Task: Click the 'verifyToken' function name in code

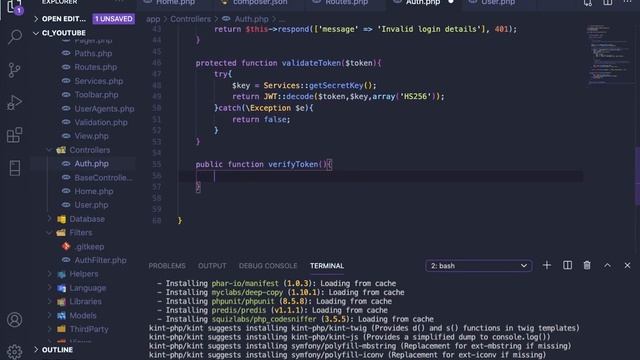Action: pyautogui.click(x=293, y=164)
